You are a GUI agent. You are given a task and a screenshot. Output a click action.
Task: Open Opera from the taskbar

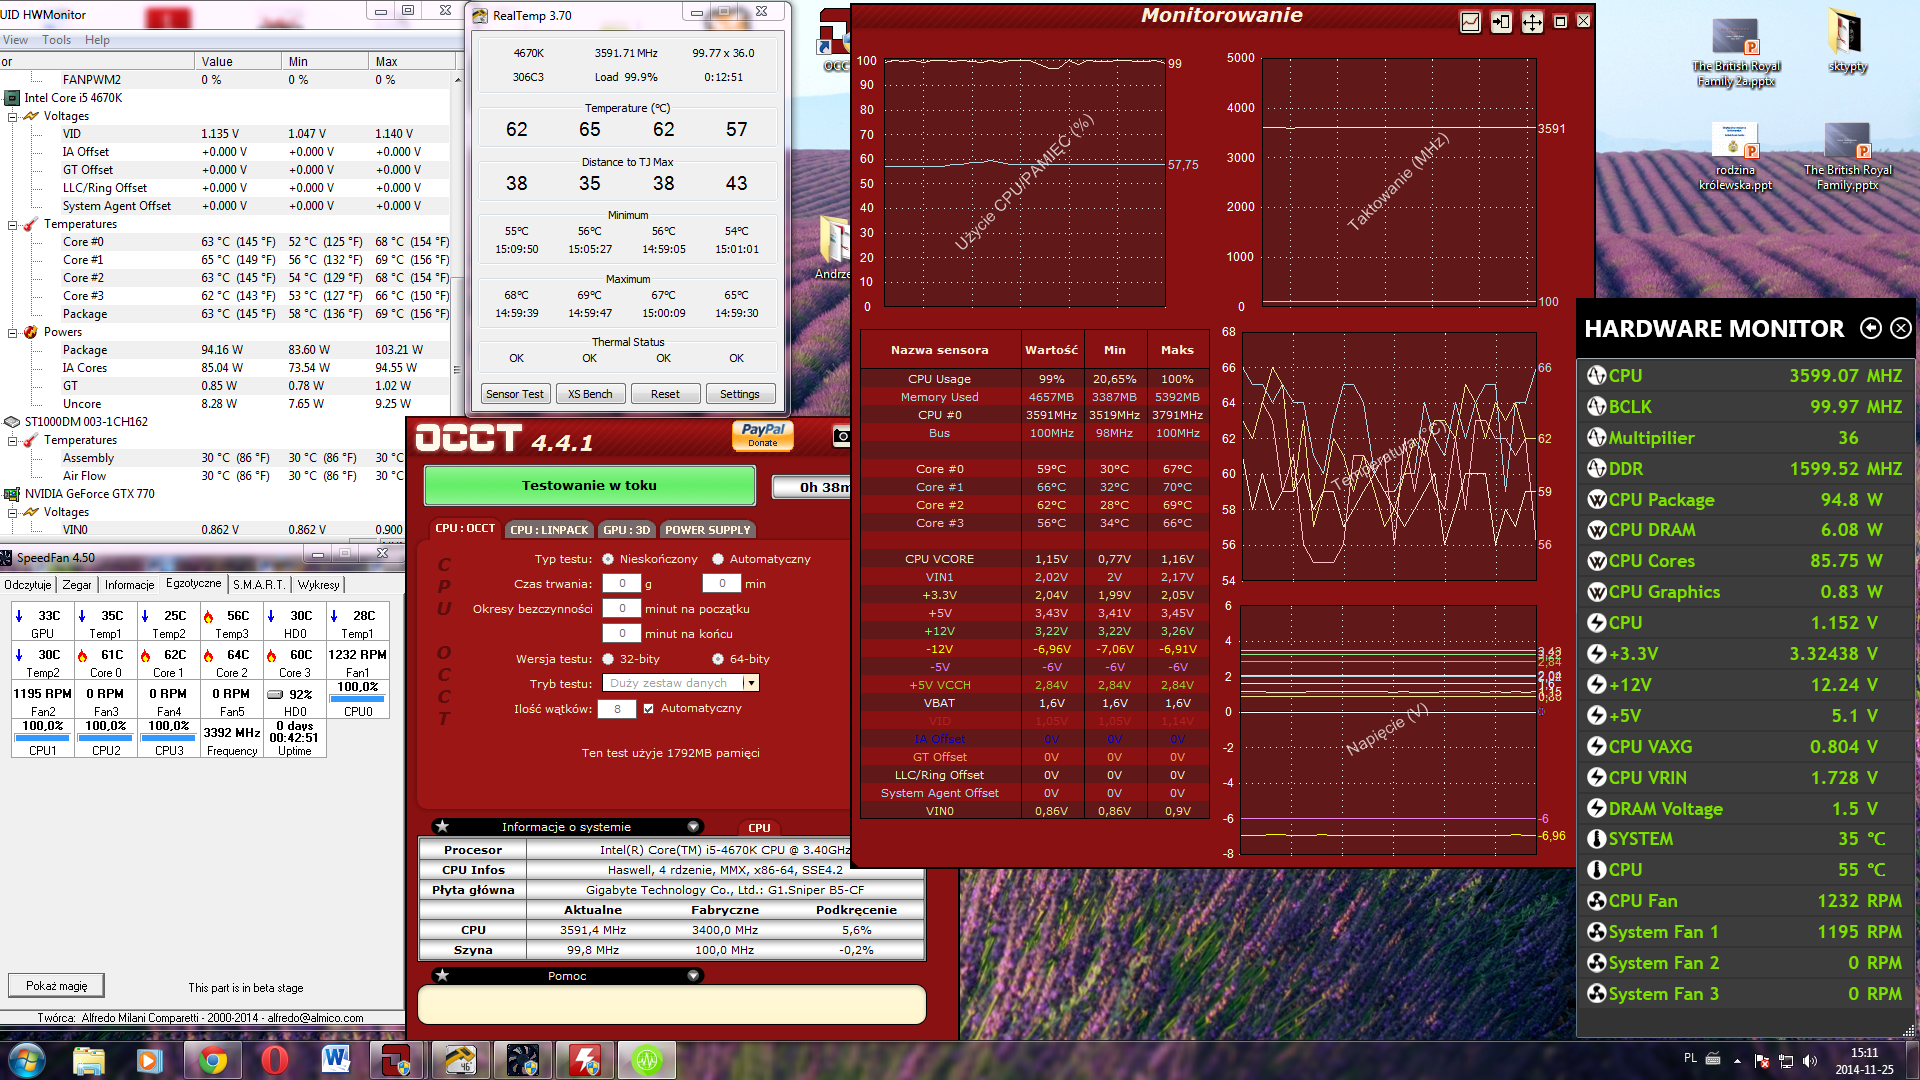click(x=274, y=1060)
